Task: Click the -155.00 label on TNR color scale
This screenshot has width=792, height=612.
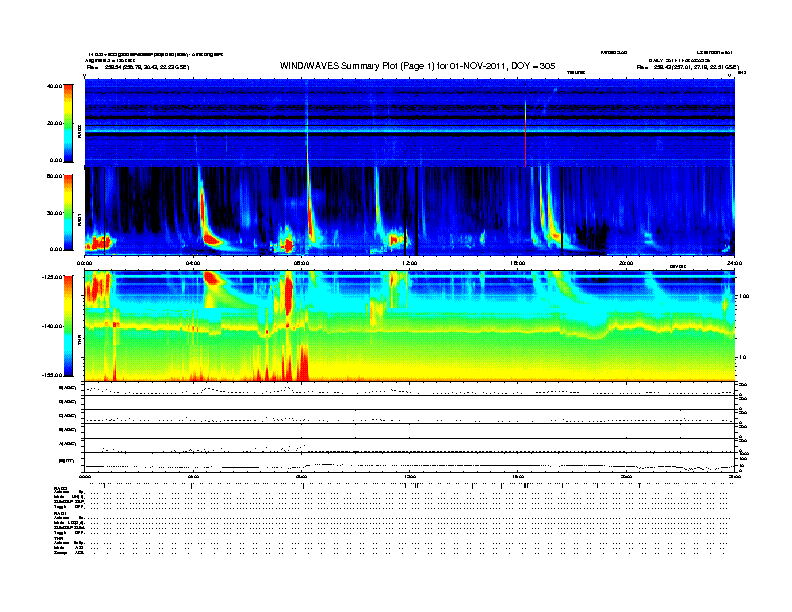Action: pyautogui.click(x=52, y=375)
